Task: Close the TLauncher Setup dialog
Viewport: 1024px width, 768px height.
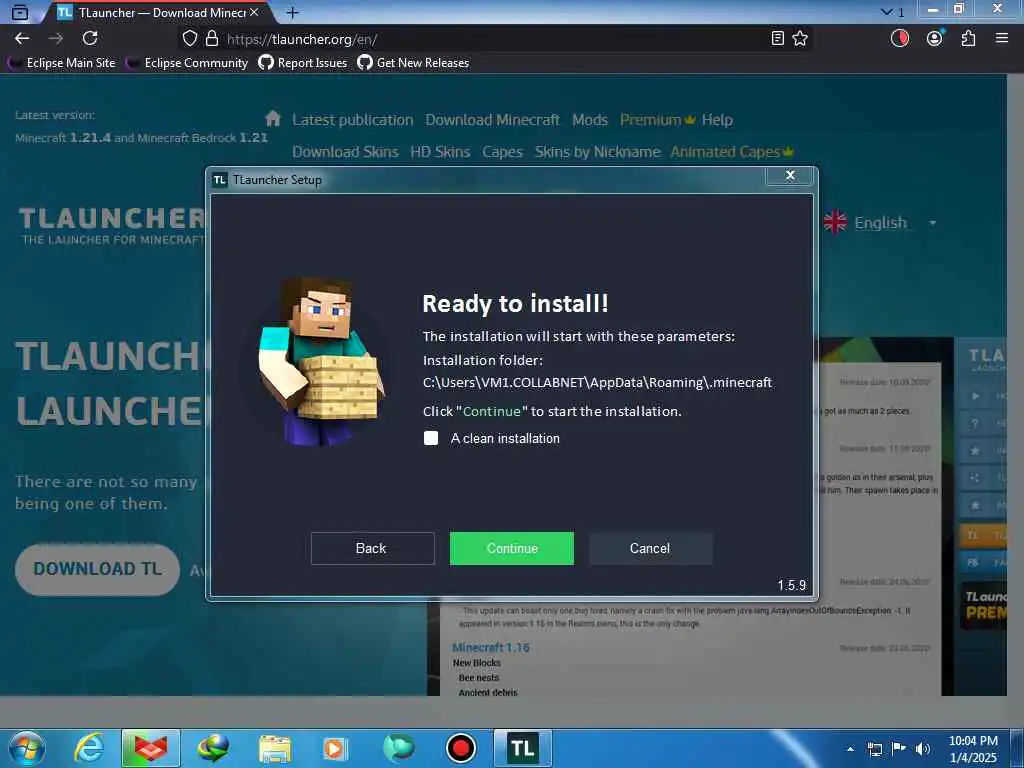Action: pos(790,175)
